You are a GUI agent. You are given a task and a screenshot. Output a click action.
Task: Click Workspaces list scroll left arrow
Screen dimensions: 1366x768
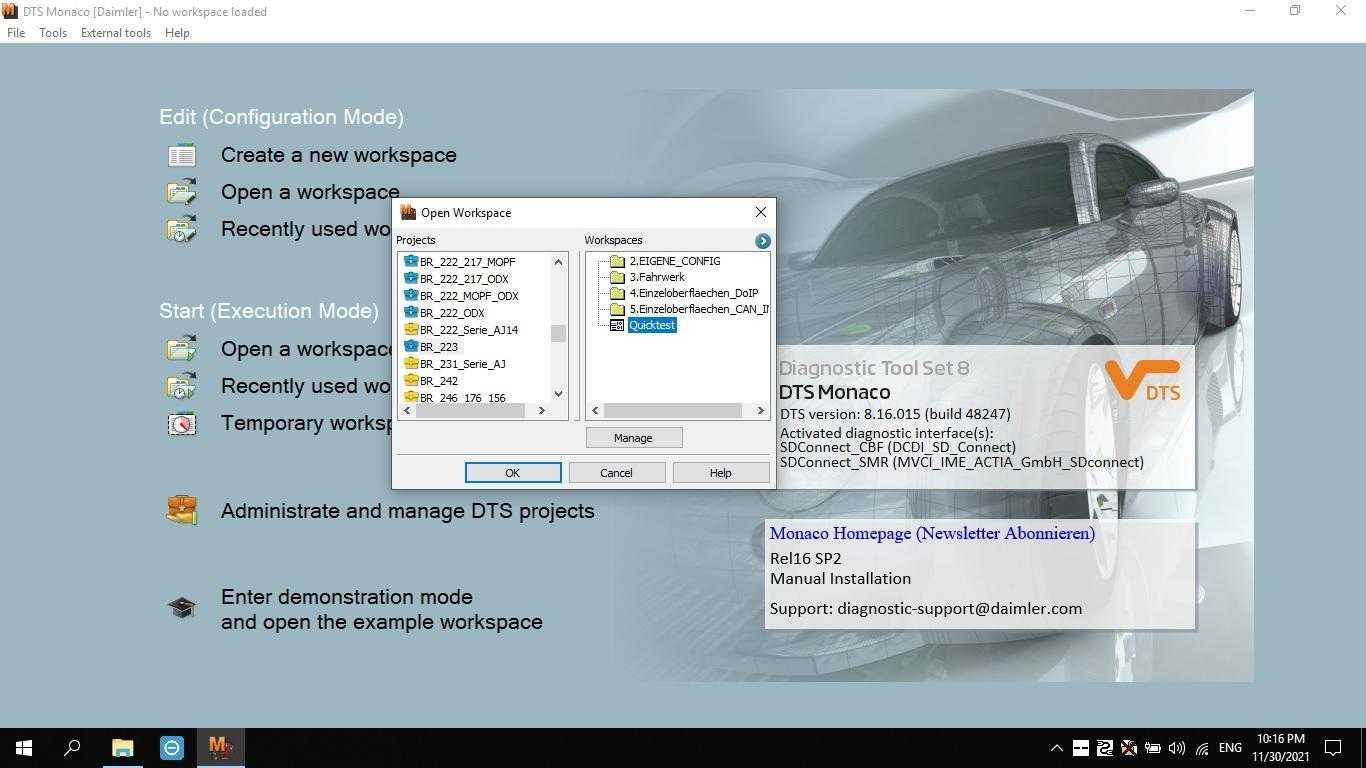point(596,411)
